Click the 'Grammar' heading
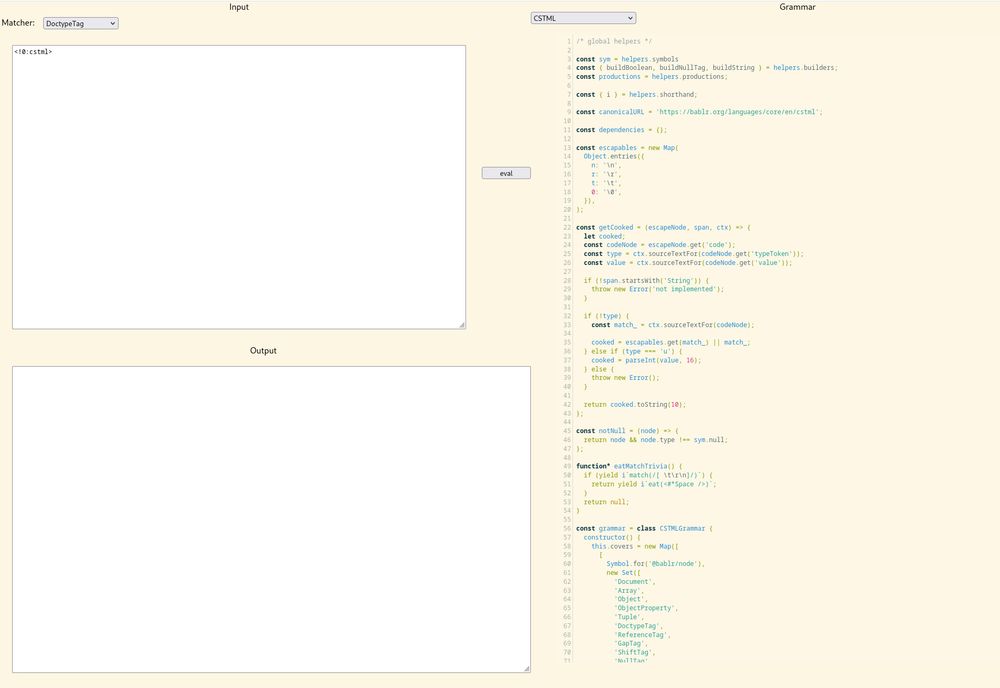Viewport: 1000px width, 688px height. (x=797, y=7)
